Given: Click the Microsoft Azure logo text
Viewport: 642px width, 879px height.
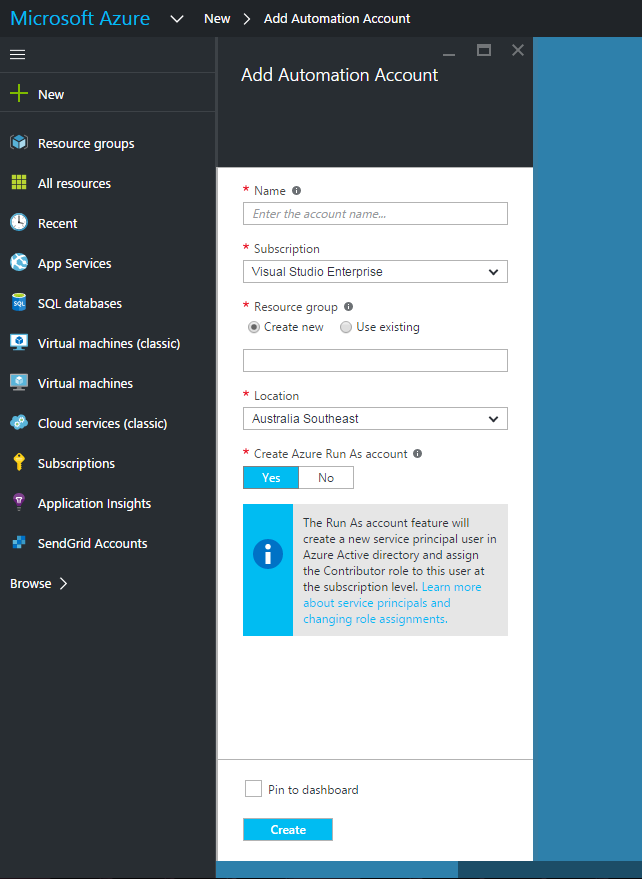Looking at the screenshot, I should point(80,18).
